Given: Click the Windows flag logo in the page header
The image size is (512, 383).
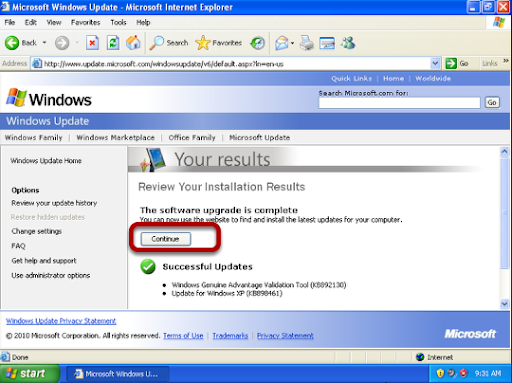Looking at the screenshot, I should pos(16,97).
